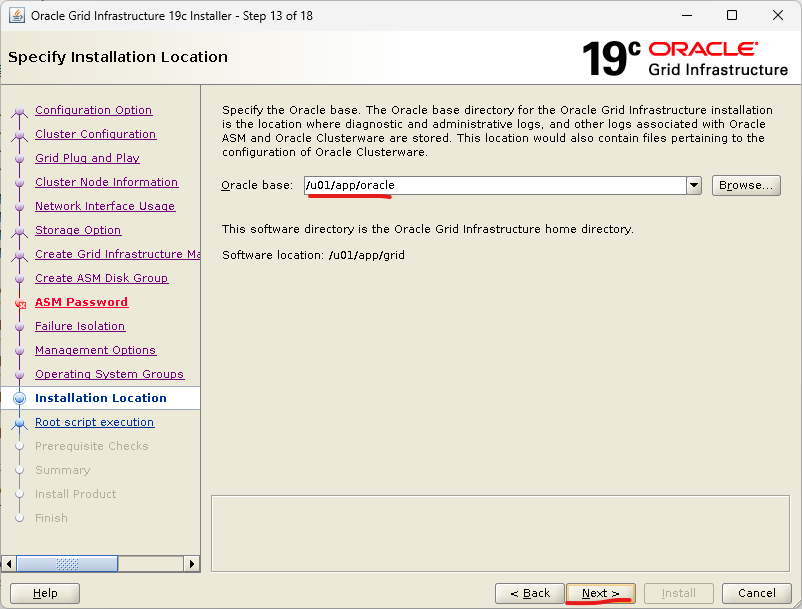The height and width of the screenshot is (609, 802).
Task: Open the Network Interface Usage step
Action: pyautogui.click(x=105, y=206)
